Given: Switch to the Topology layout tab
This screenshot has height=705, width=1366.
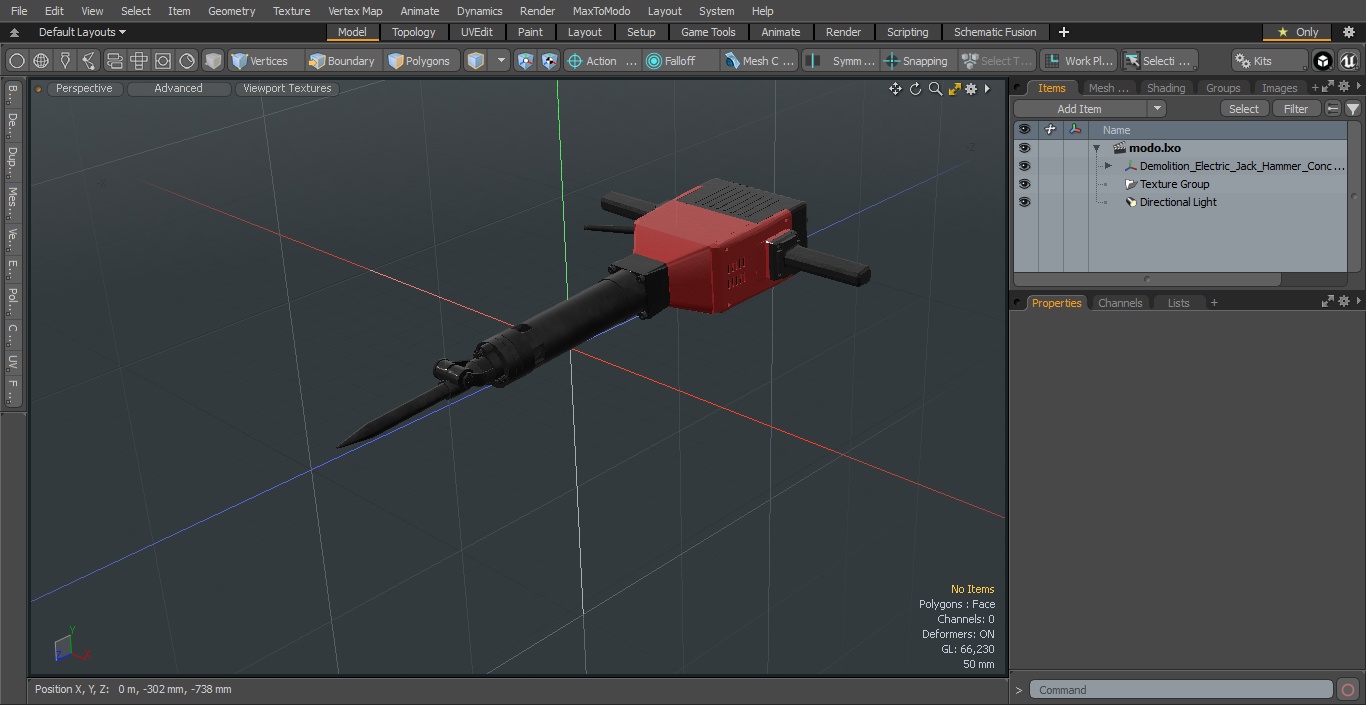Looking at the screenshot, I should click(x=414, y=32).
